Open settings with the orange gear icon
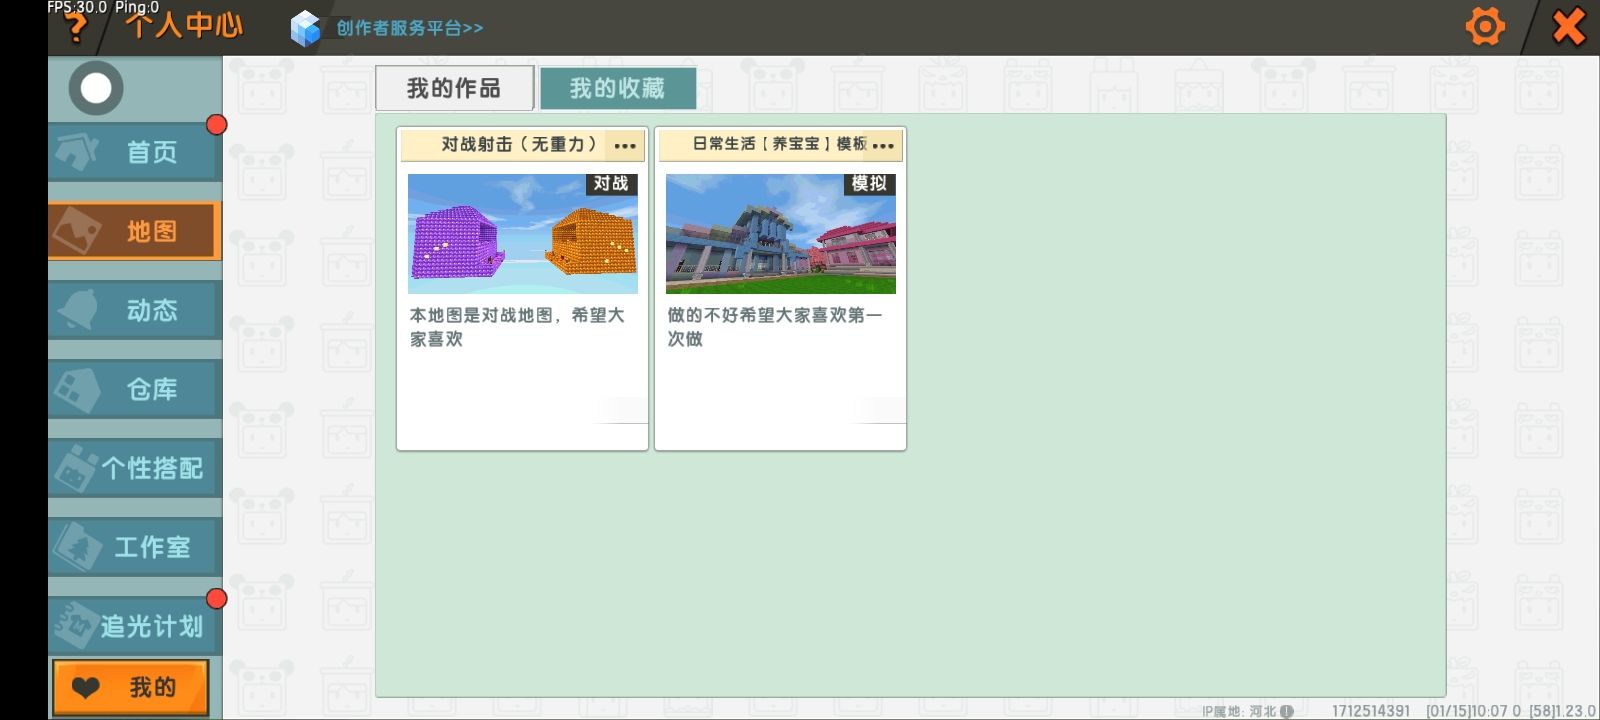 [1485, 27]
